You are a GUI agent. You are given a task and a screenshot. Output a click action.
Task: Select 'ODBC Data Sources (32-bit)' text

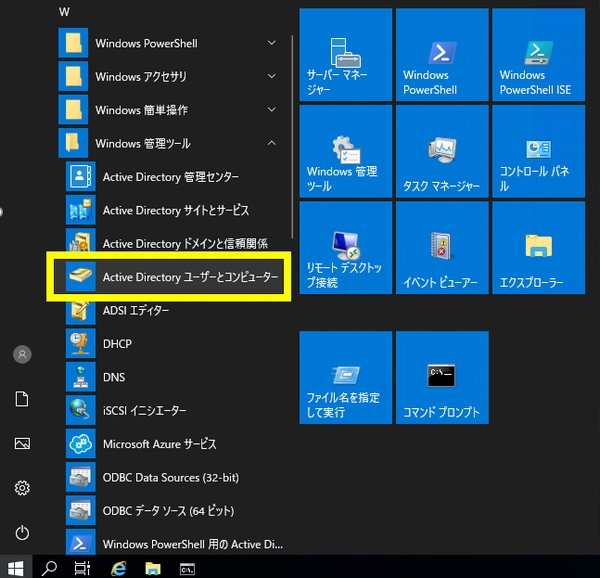(171, 478)
